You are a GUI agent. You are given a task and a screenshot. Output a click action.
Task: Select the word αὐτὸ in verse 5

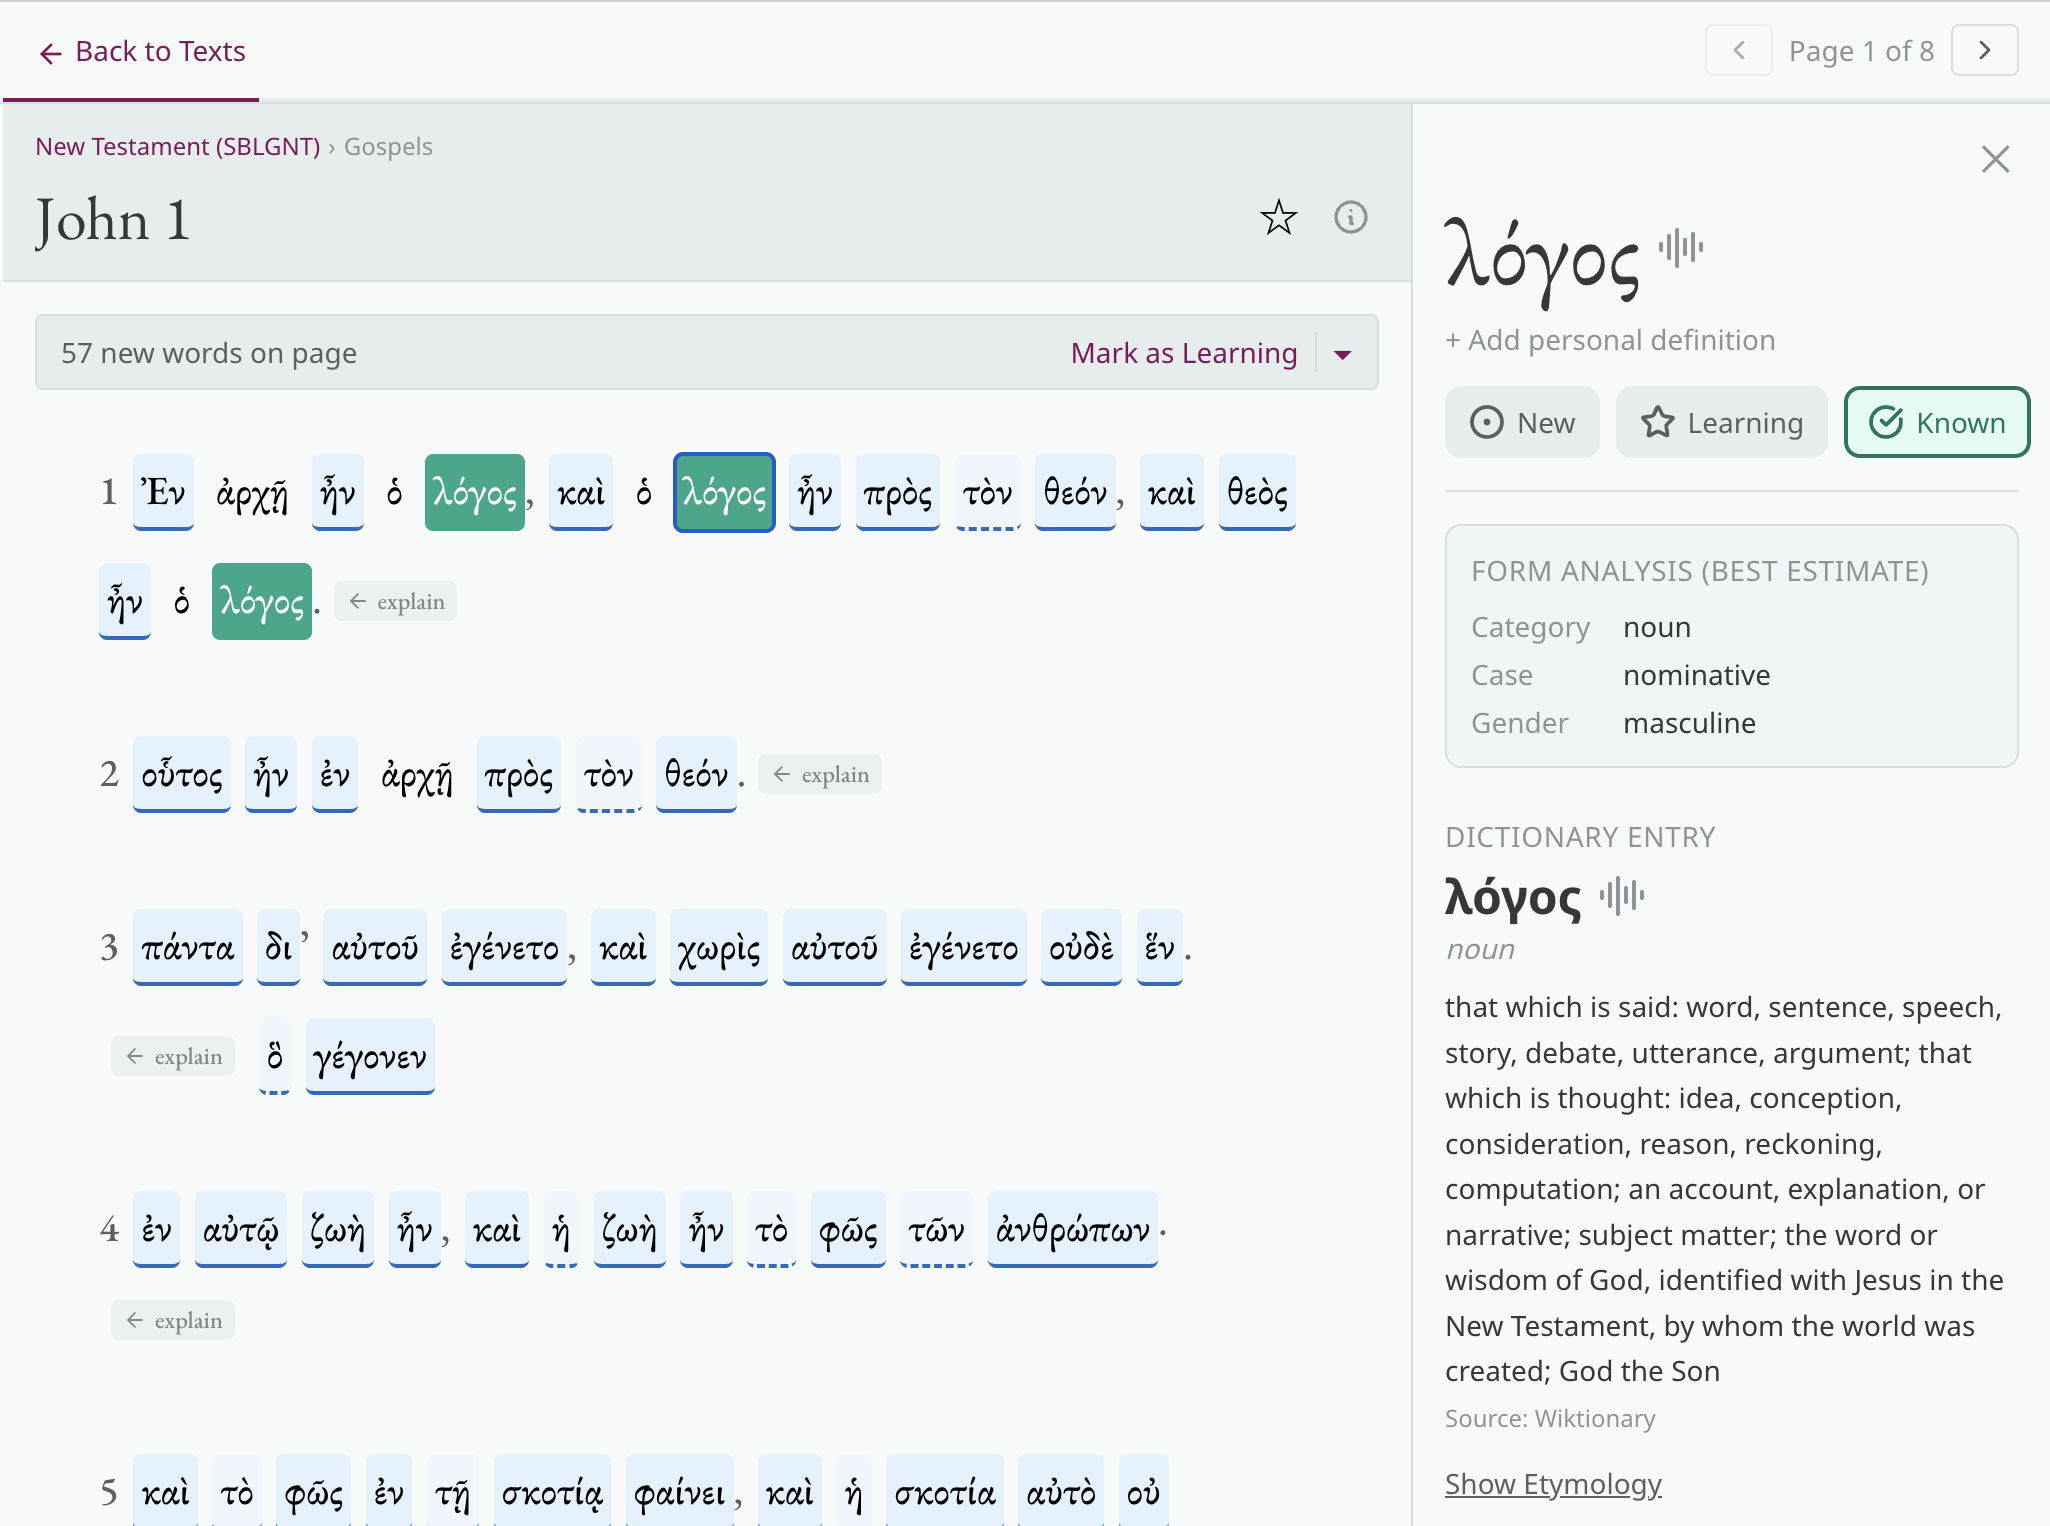pos(1061,1491)
